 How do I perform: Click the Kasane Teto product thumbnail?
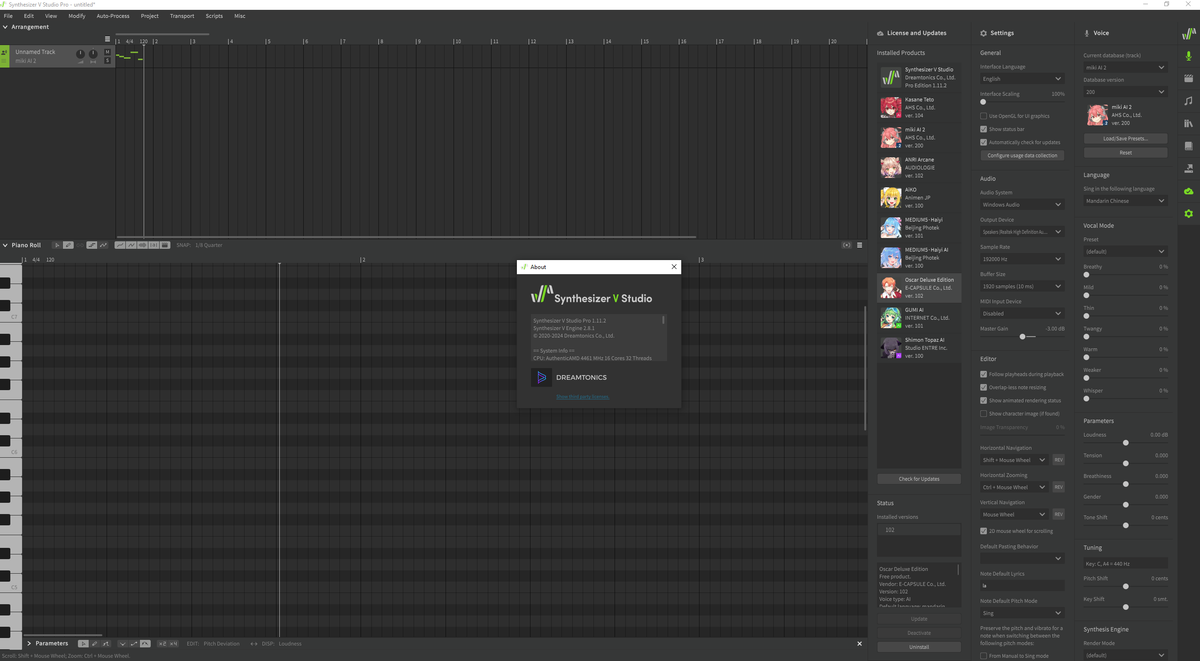[x=890, y=107]
